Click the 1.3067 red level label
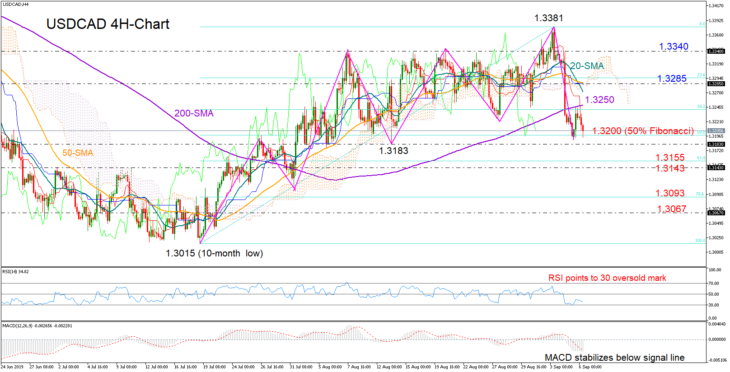Viewport: 730px width, 372px height. coord(672,209)
